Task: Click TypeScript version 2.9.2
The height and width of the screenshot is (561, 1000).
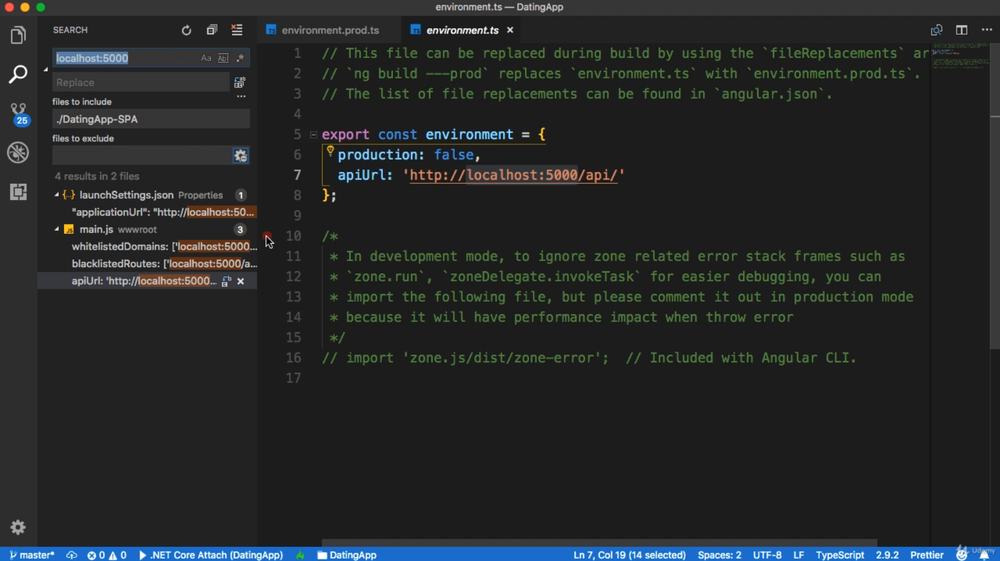Action: [x=886, y=555]
